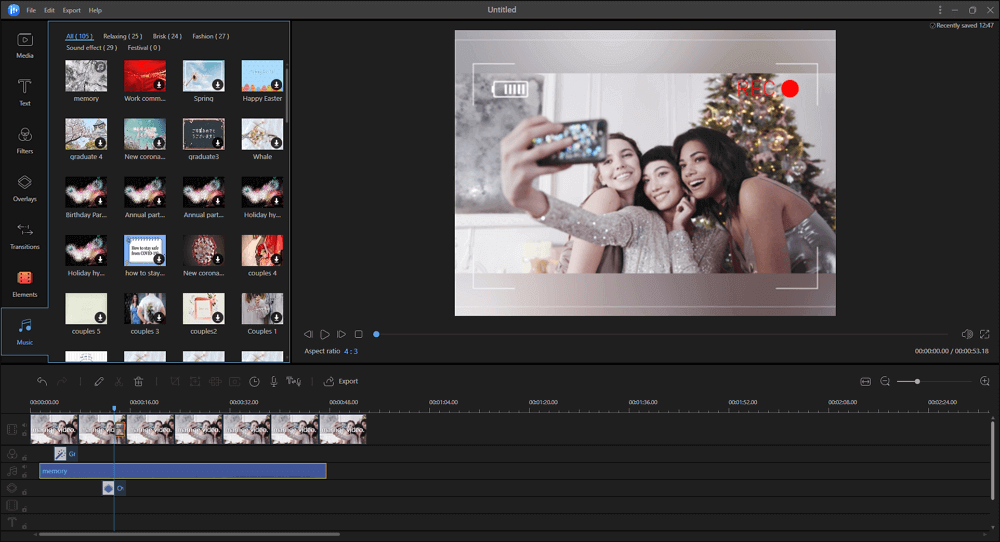The image size is (1000, 542).
Task: Mute the video track speaker icon
Action: click(24, 426)
